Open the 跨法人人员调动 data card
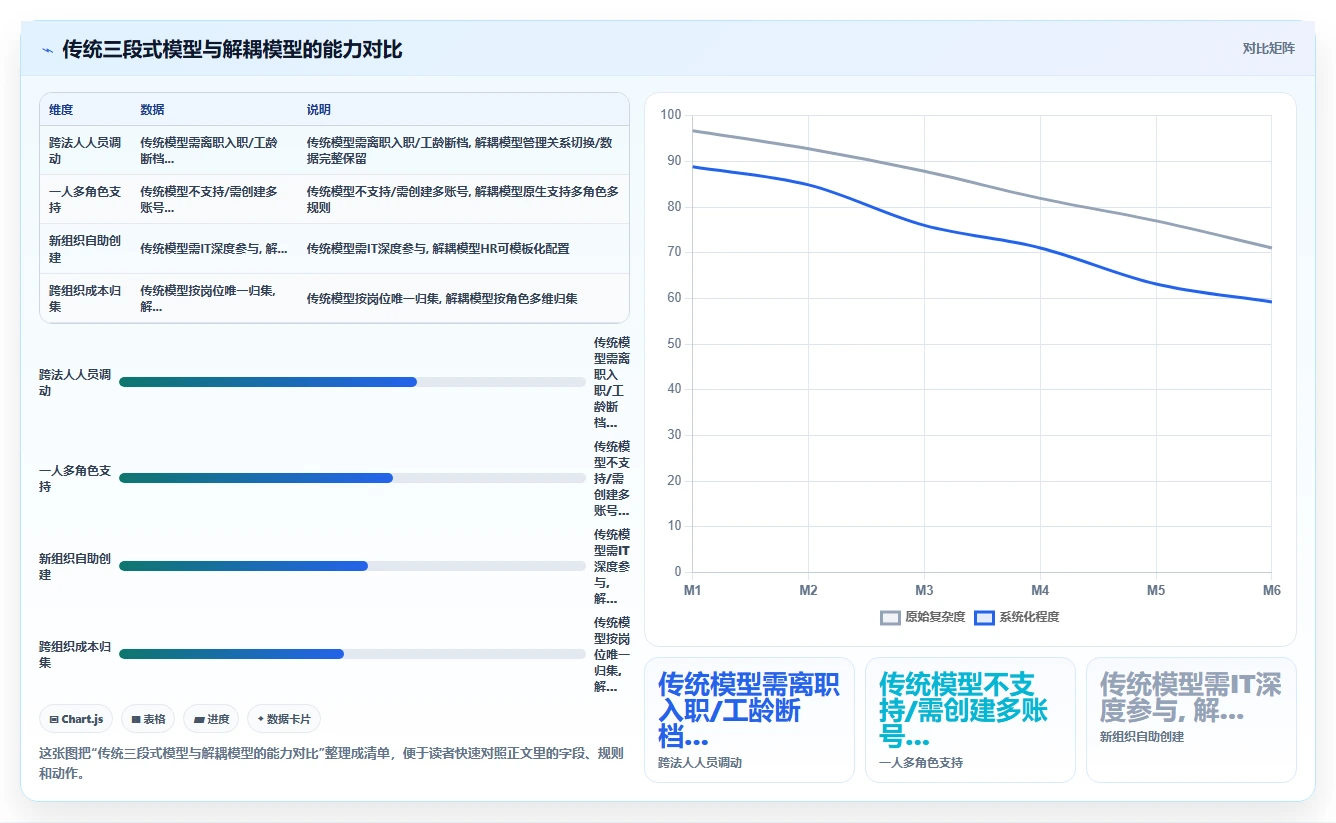 point(749,719)
